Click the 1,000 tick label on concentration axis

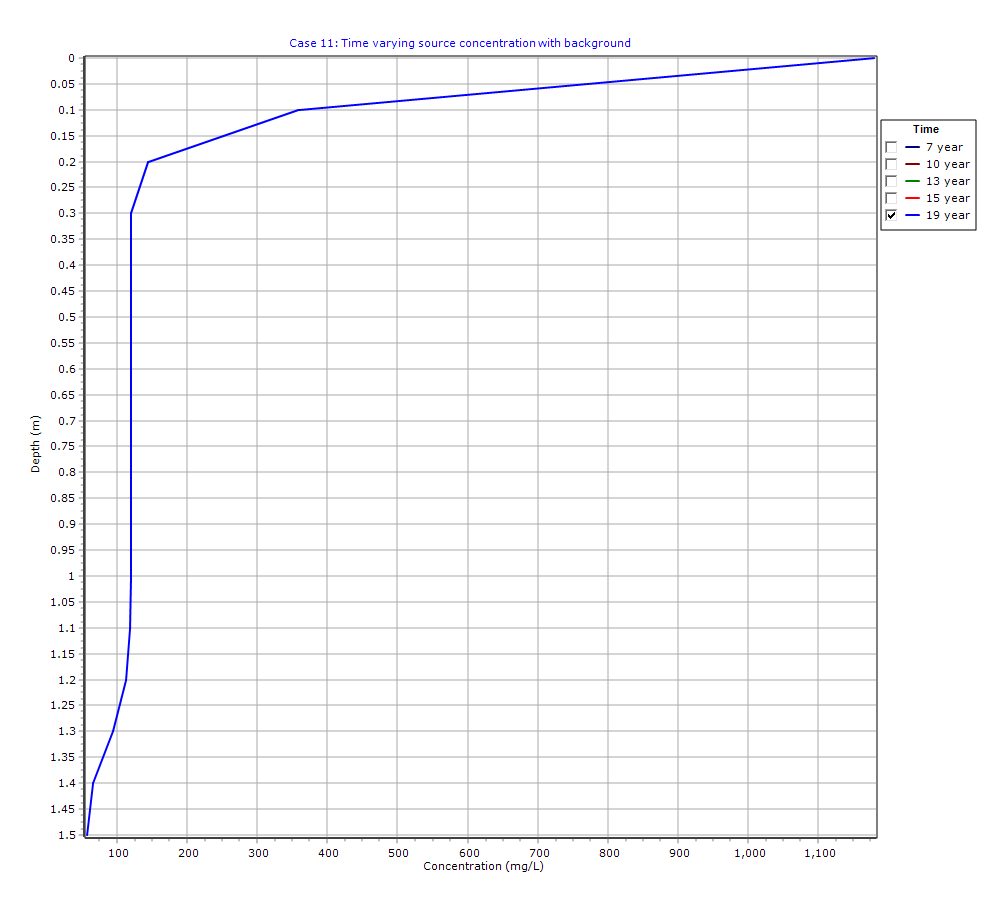pyautogui.click(x=749, y=853)
